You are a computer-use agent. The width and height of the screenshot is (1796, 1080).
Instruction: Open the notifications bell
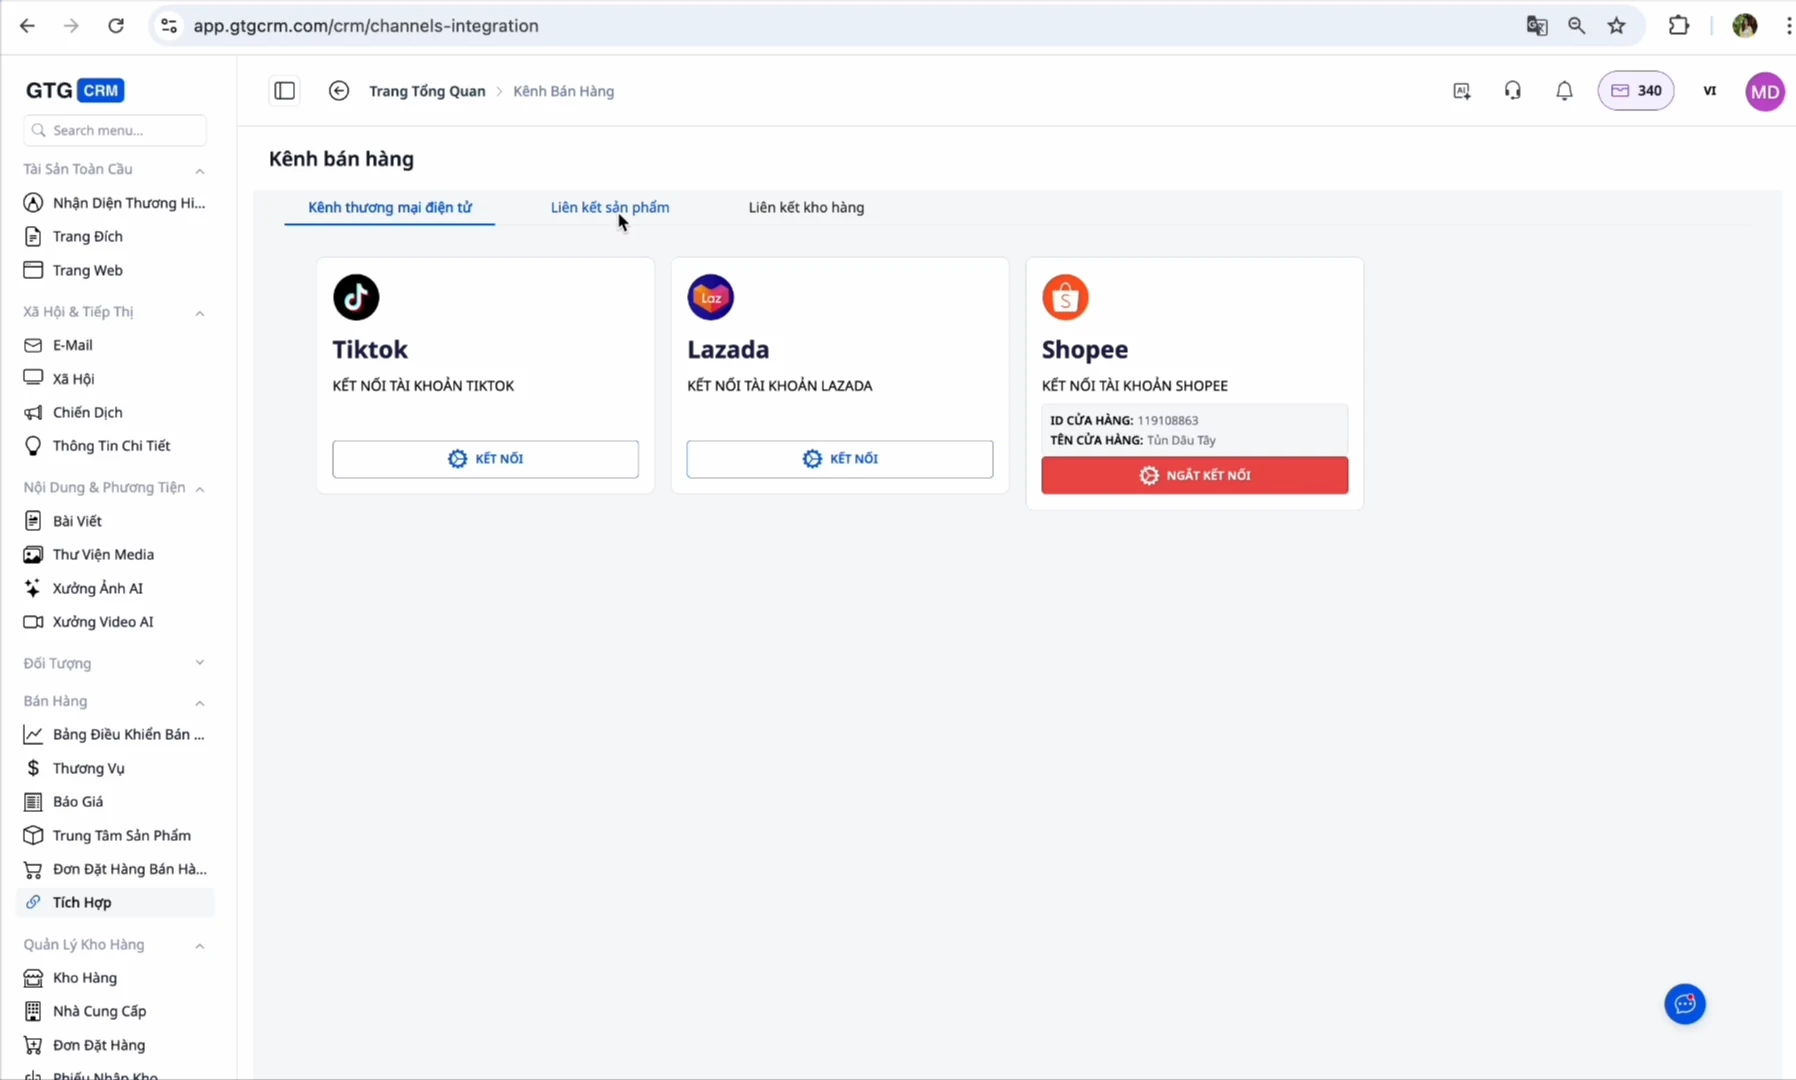(1564, 91)
